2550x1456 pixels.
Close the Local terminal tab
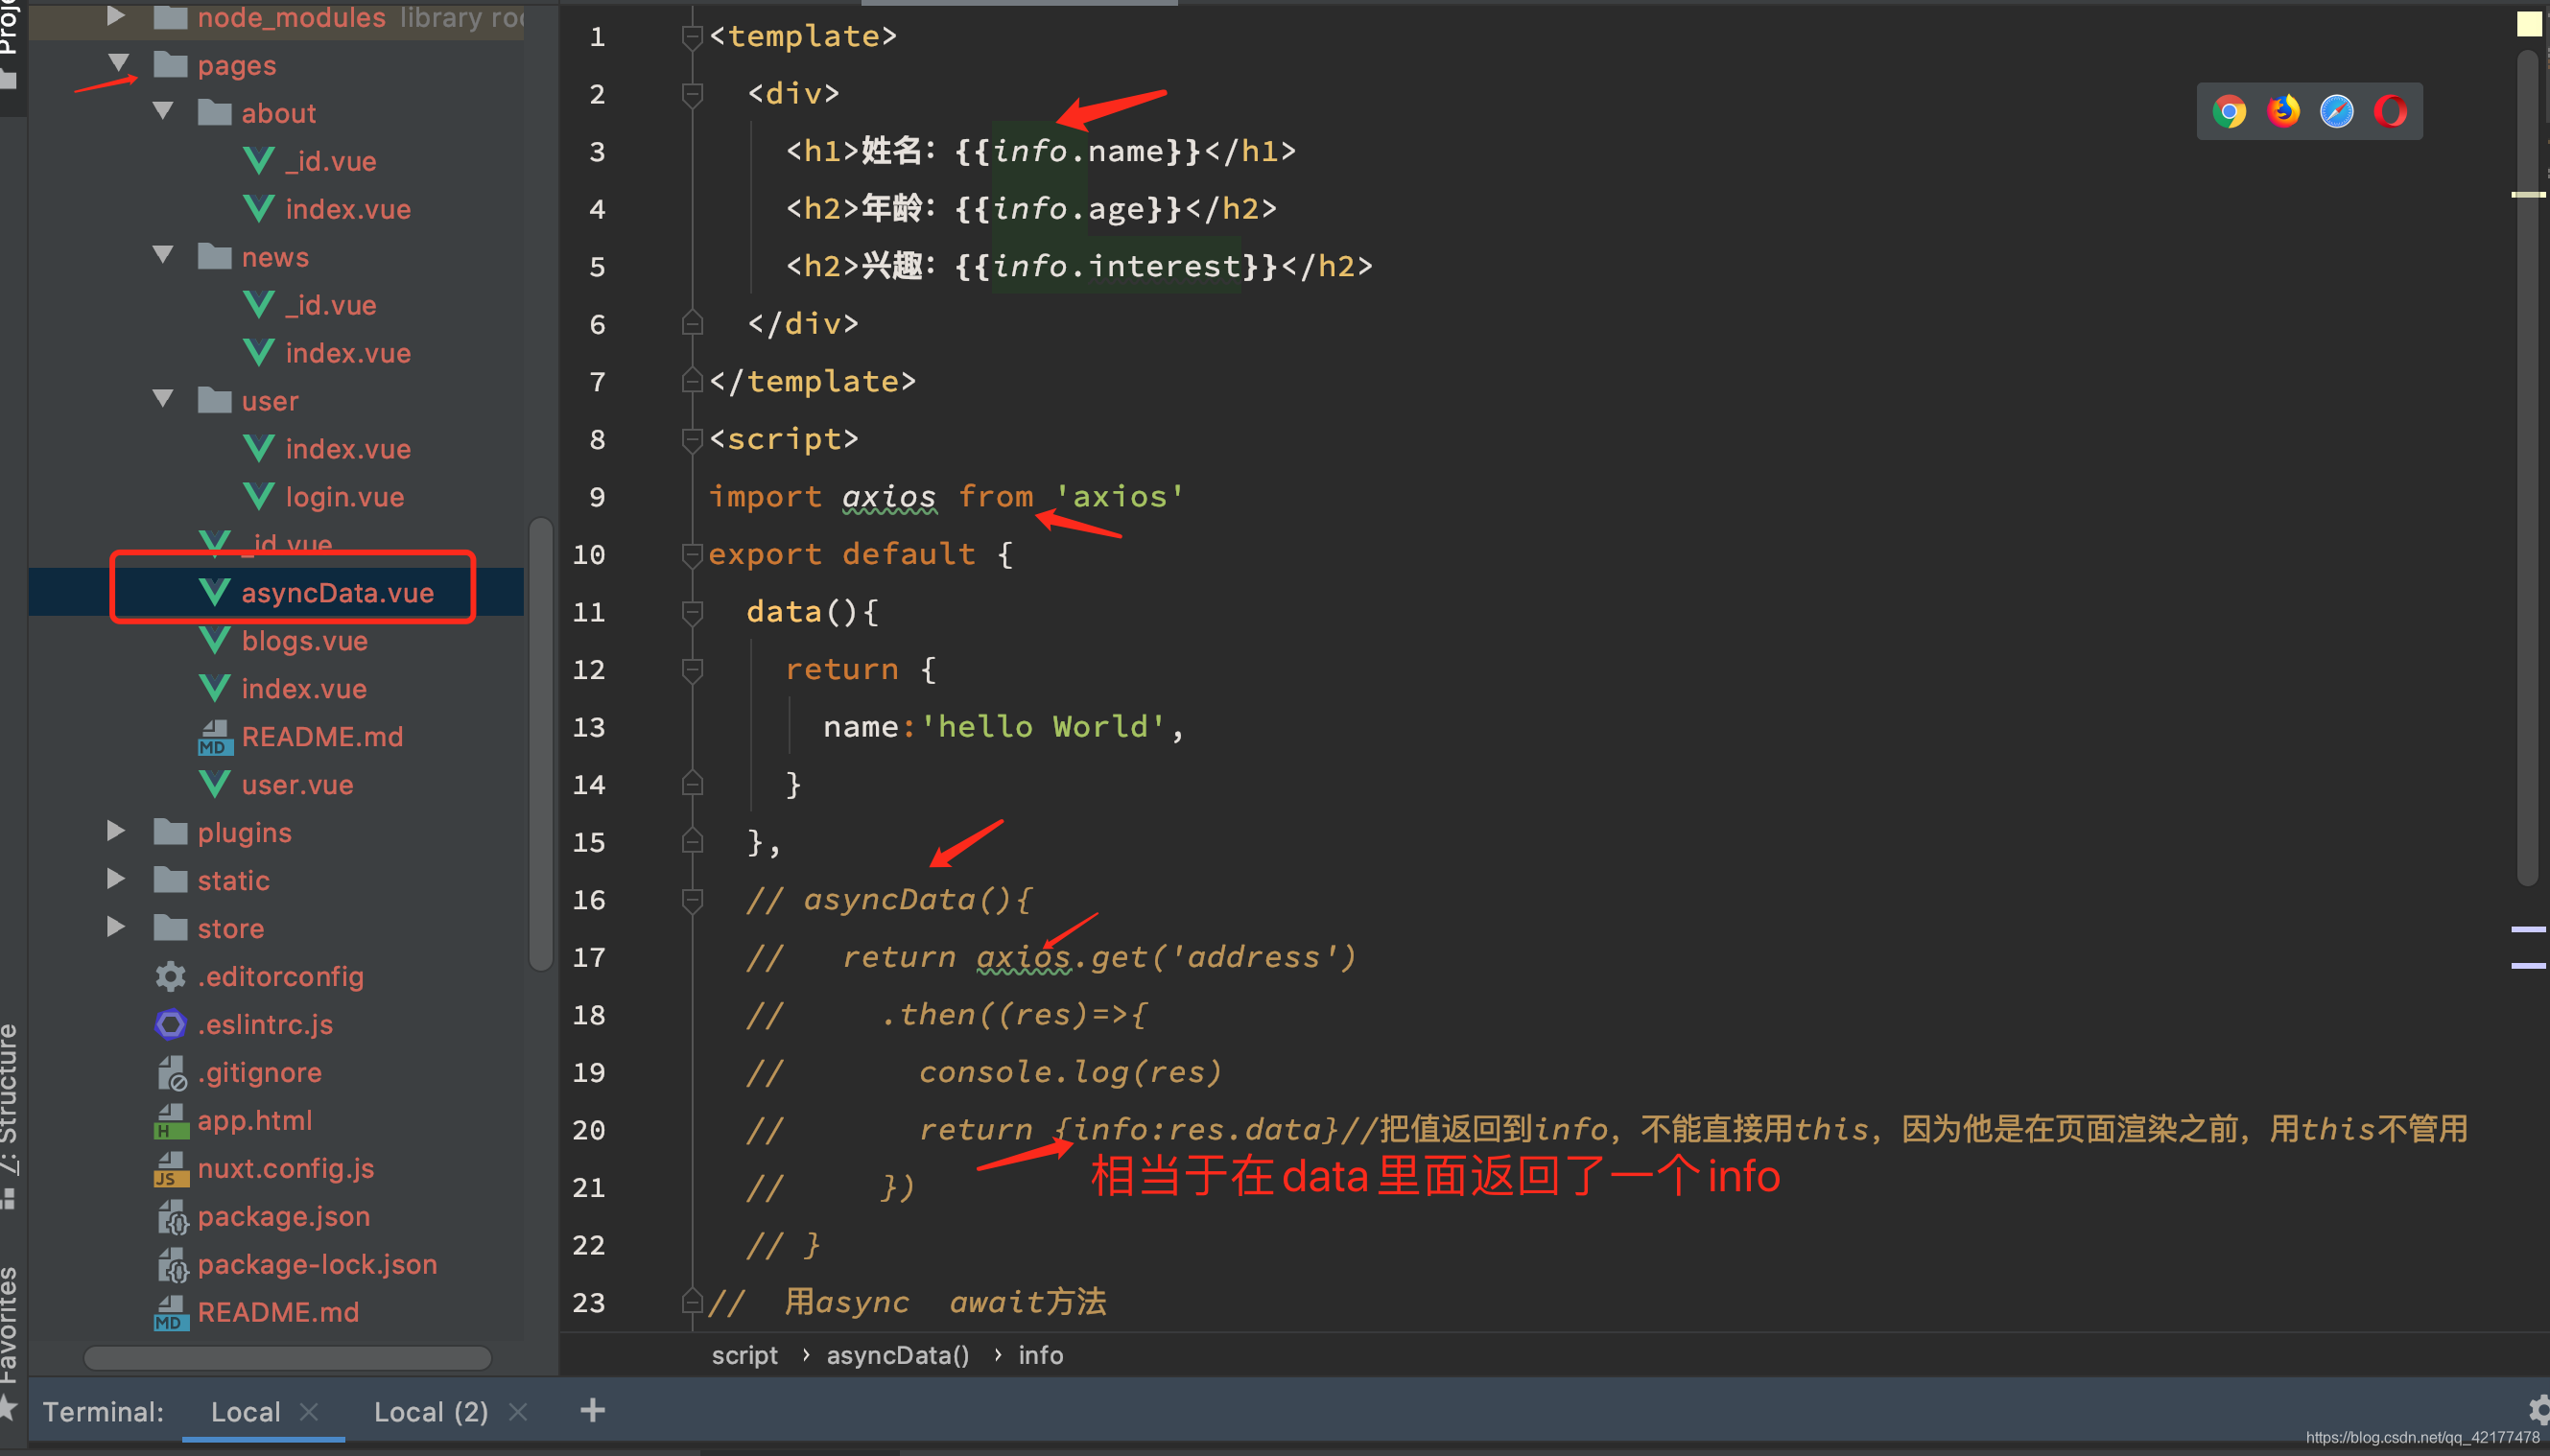[309, 1411]
